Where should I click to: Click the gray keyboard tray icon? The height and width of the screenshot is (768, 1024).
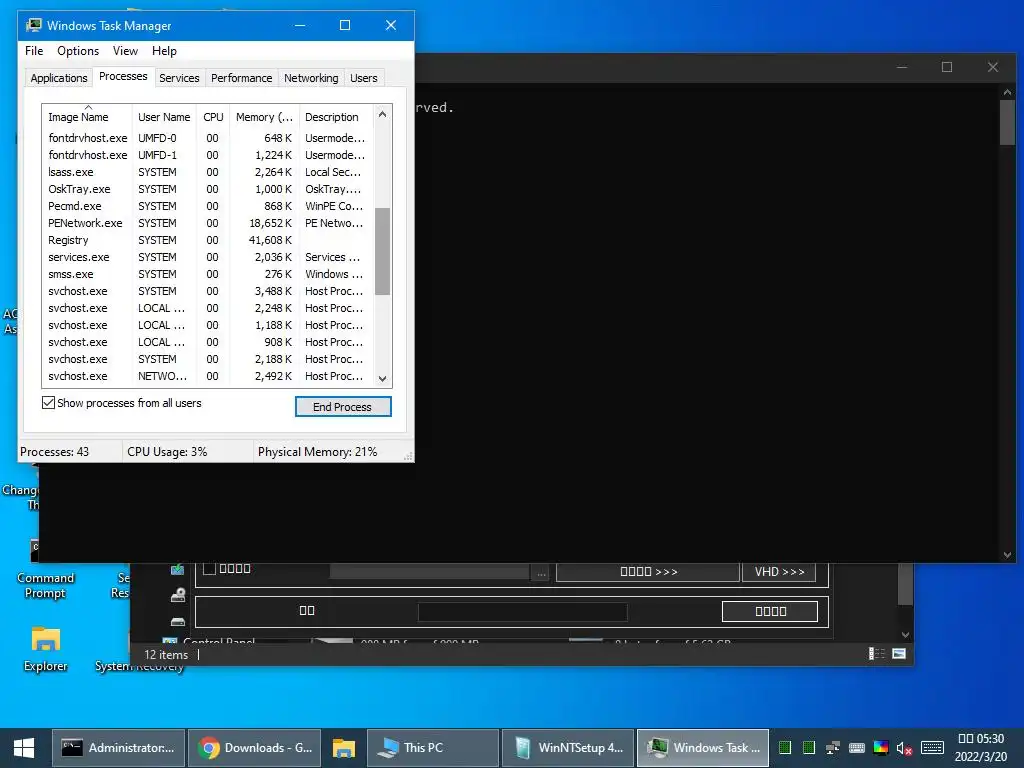857,748
